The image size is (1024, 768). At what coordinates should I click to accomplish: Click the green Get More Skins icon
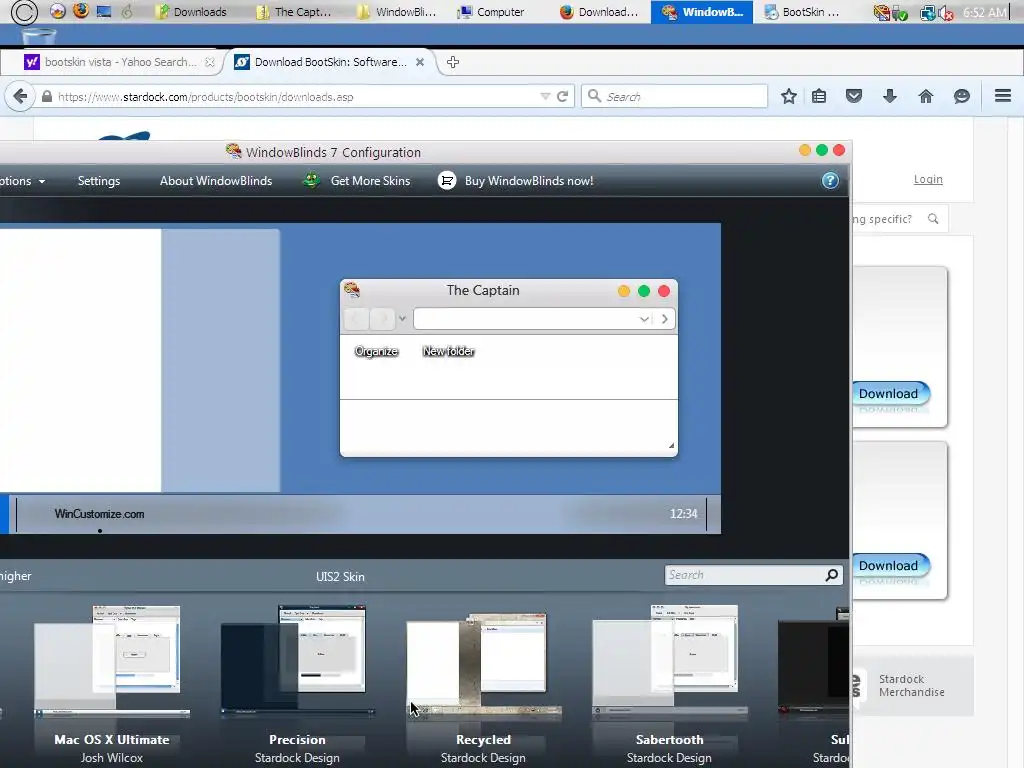tap(312, 180)
